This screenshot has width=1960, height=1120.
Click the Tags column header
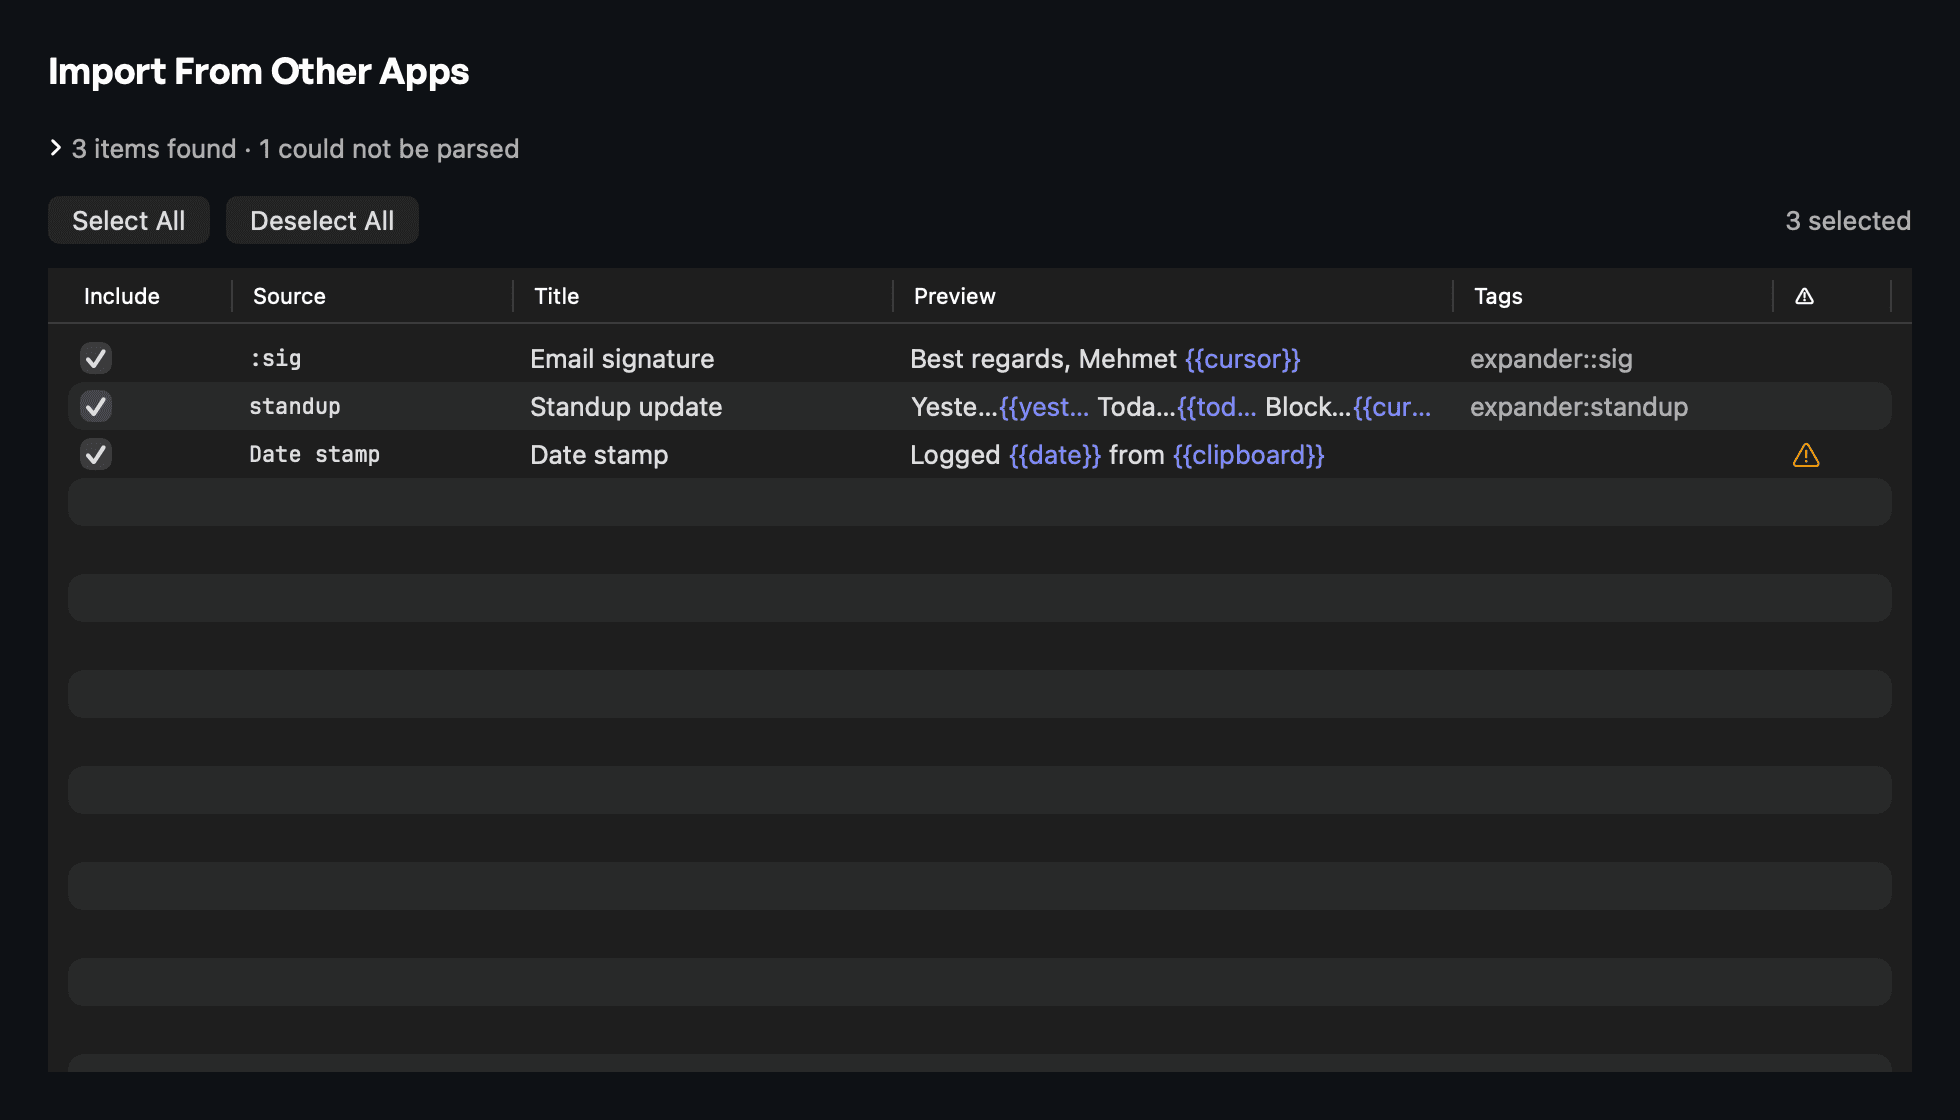pos(1498,296)
